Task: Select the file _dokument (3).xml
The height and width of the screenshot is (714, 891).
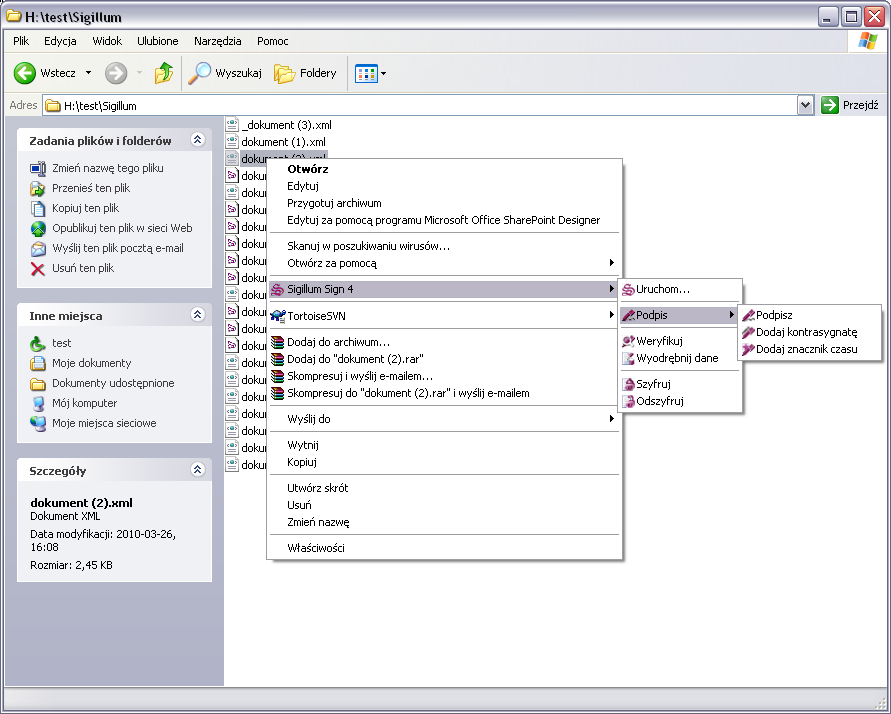Action: click(286, 125)
